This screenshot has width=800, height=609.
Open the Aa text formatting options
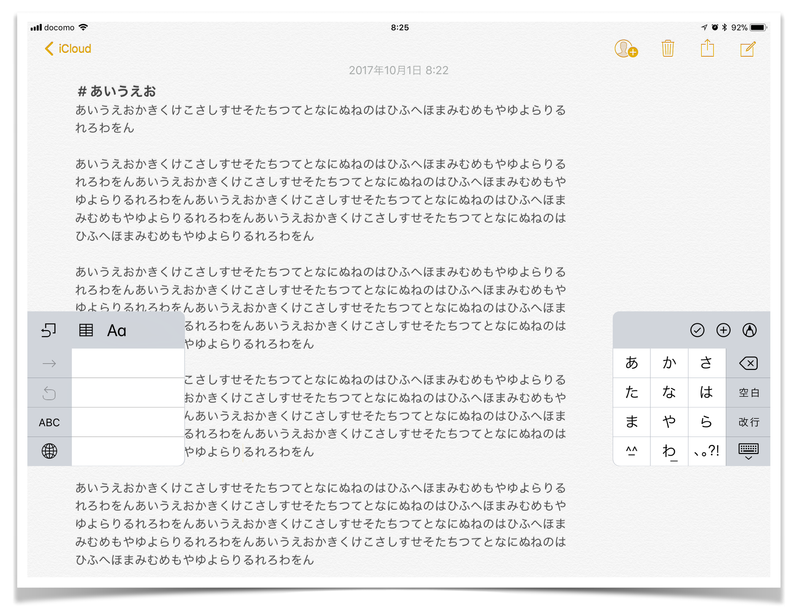point(118,332)
